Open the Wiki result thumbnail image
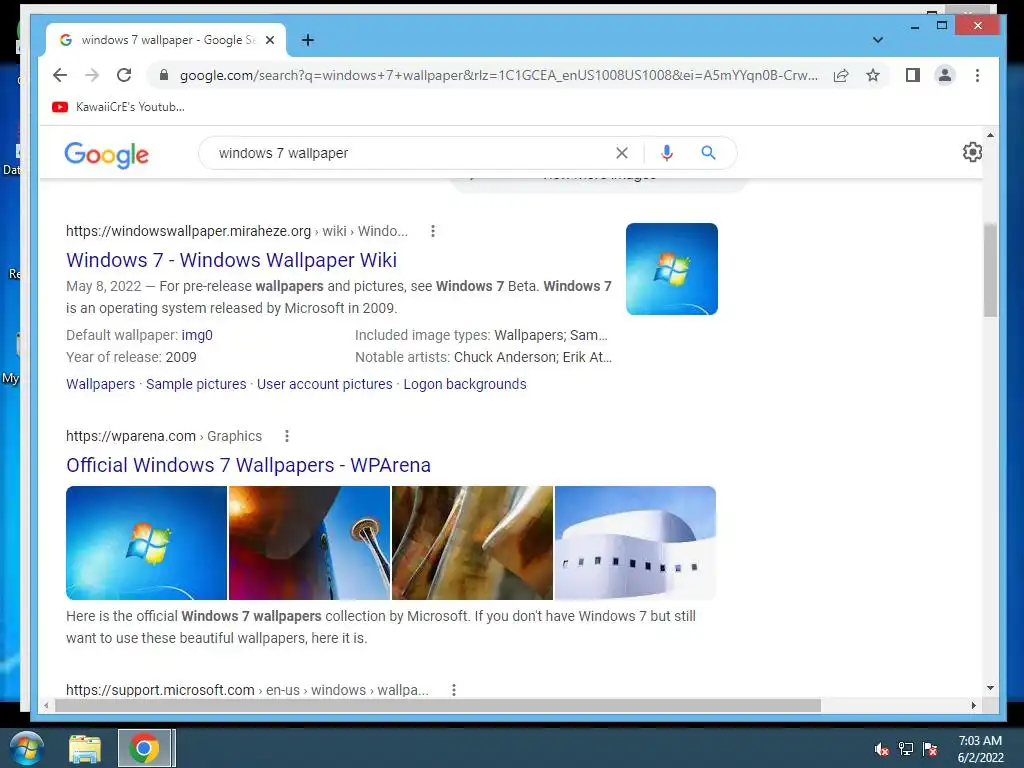 (x=671, y=269)
